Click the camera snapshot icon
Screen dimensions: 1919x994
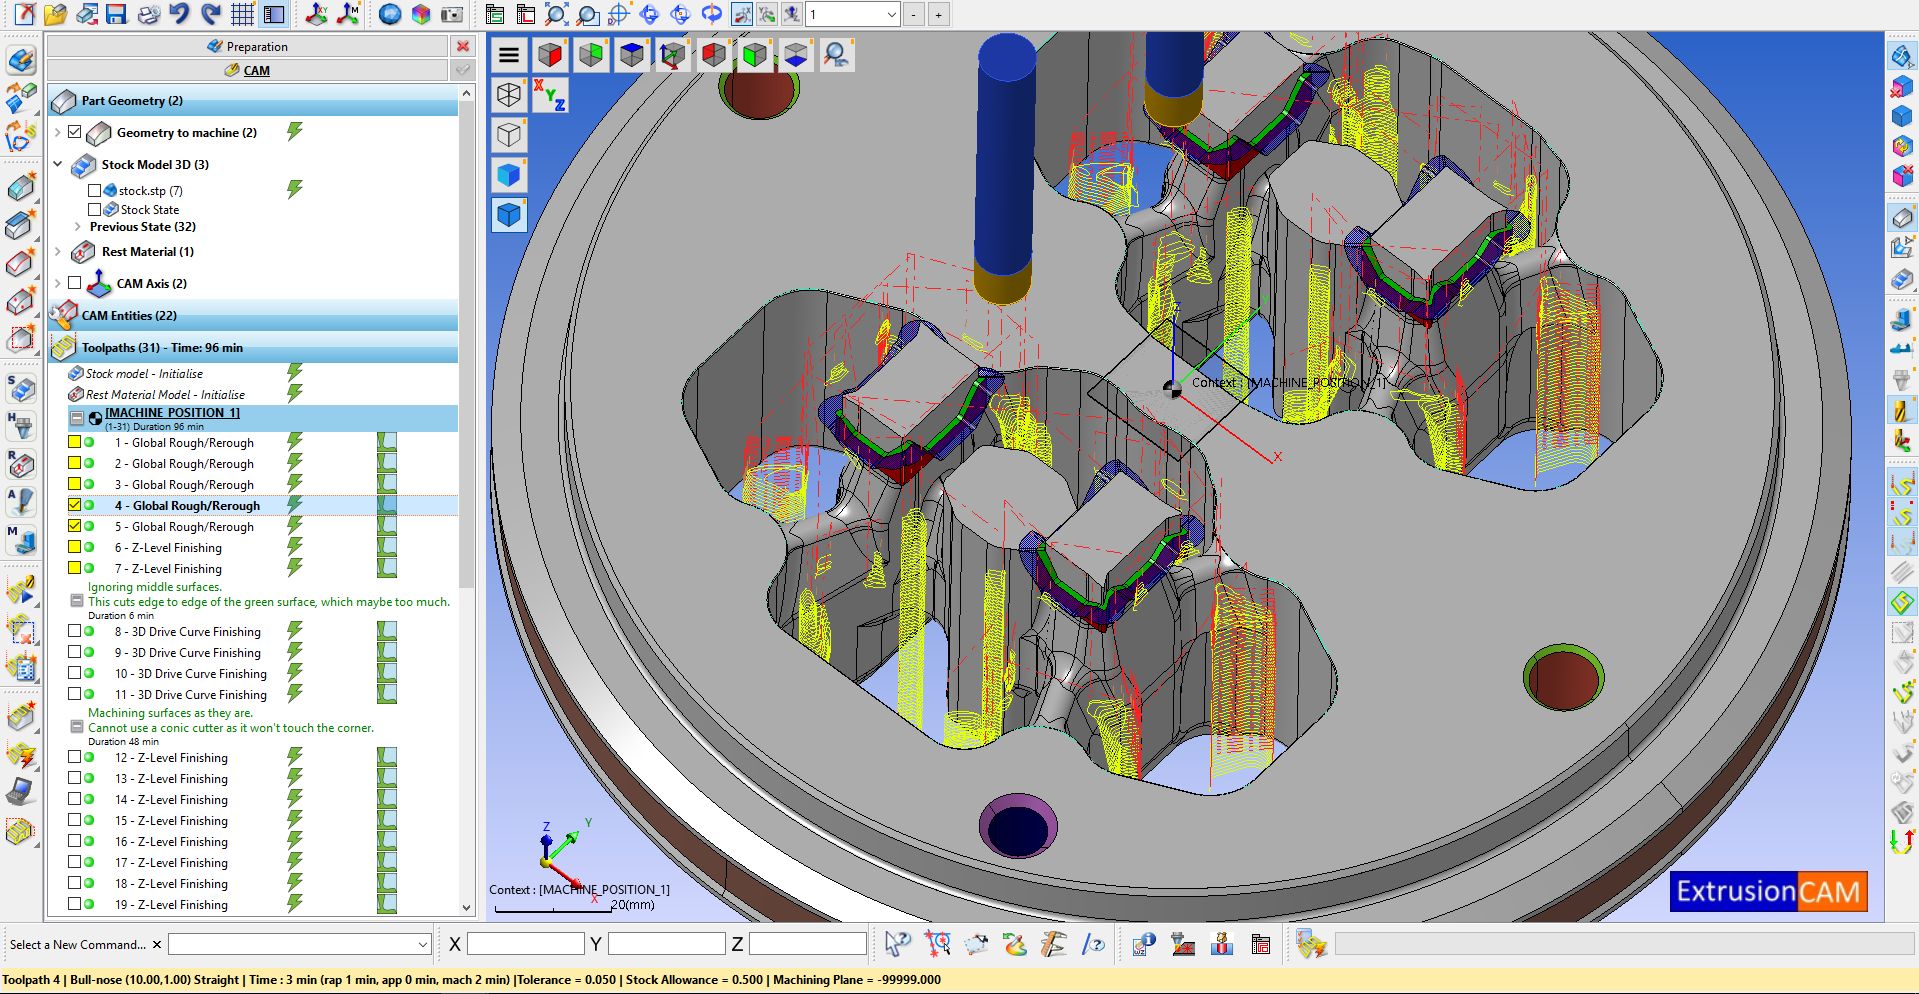pos(452,14)
